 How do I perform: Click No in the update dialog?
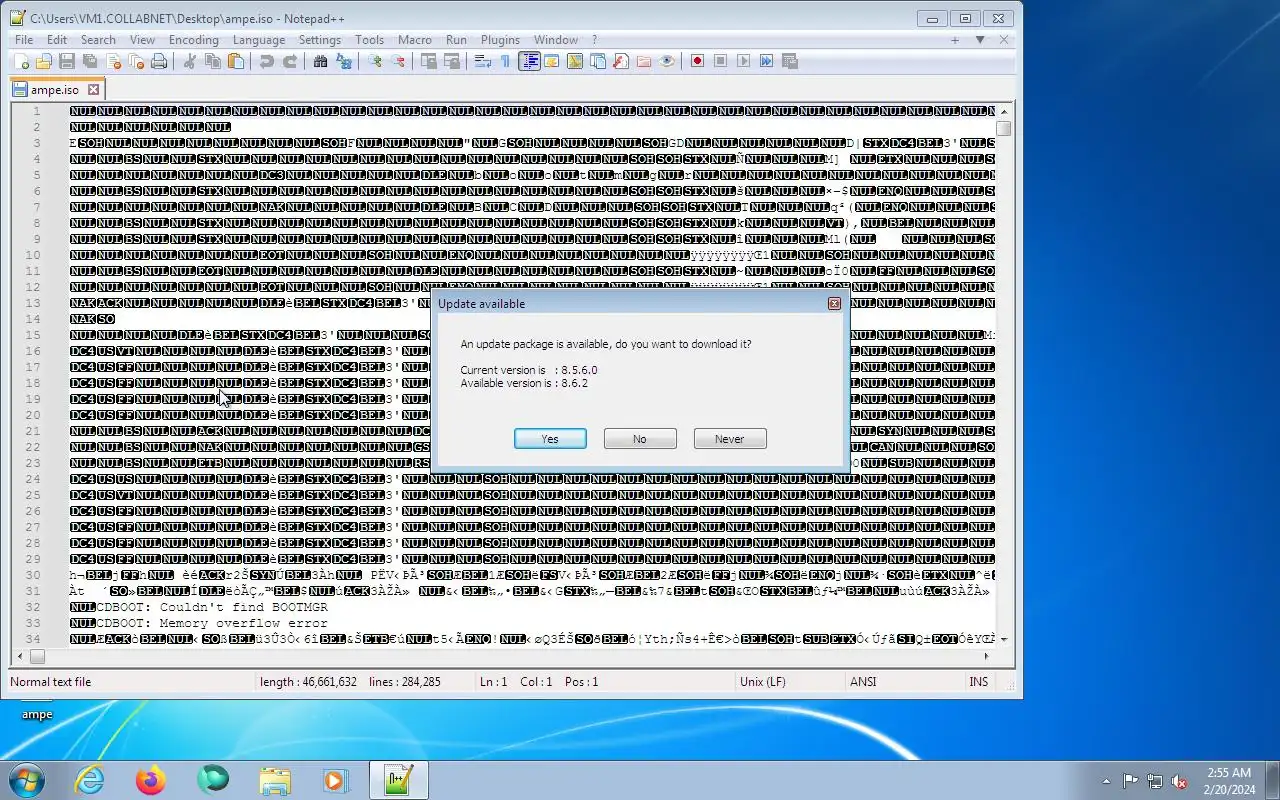point(640,439)
